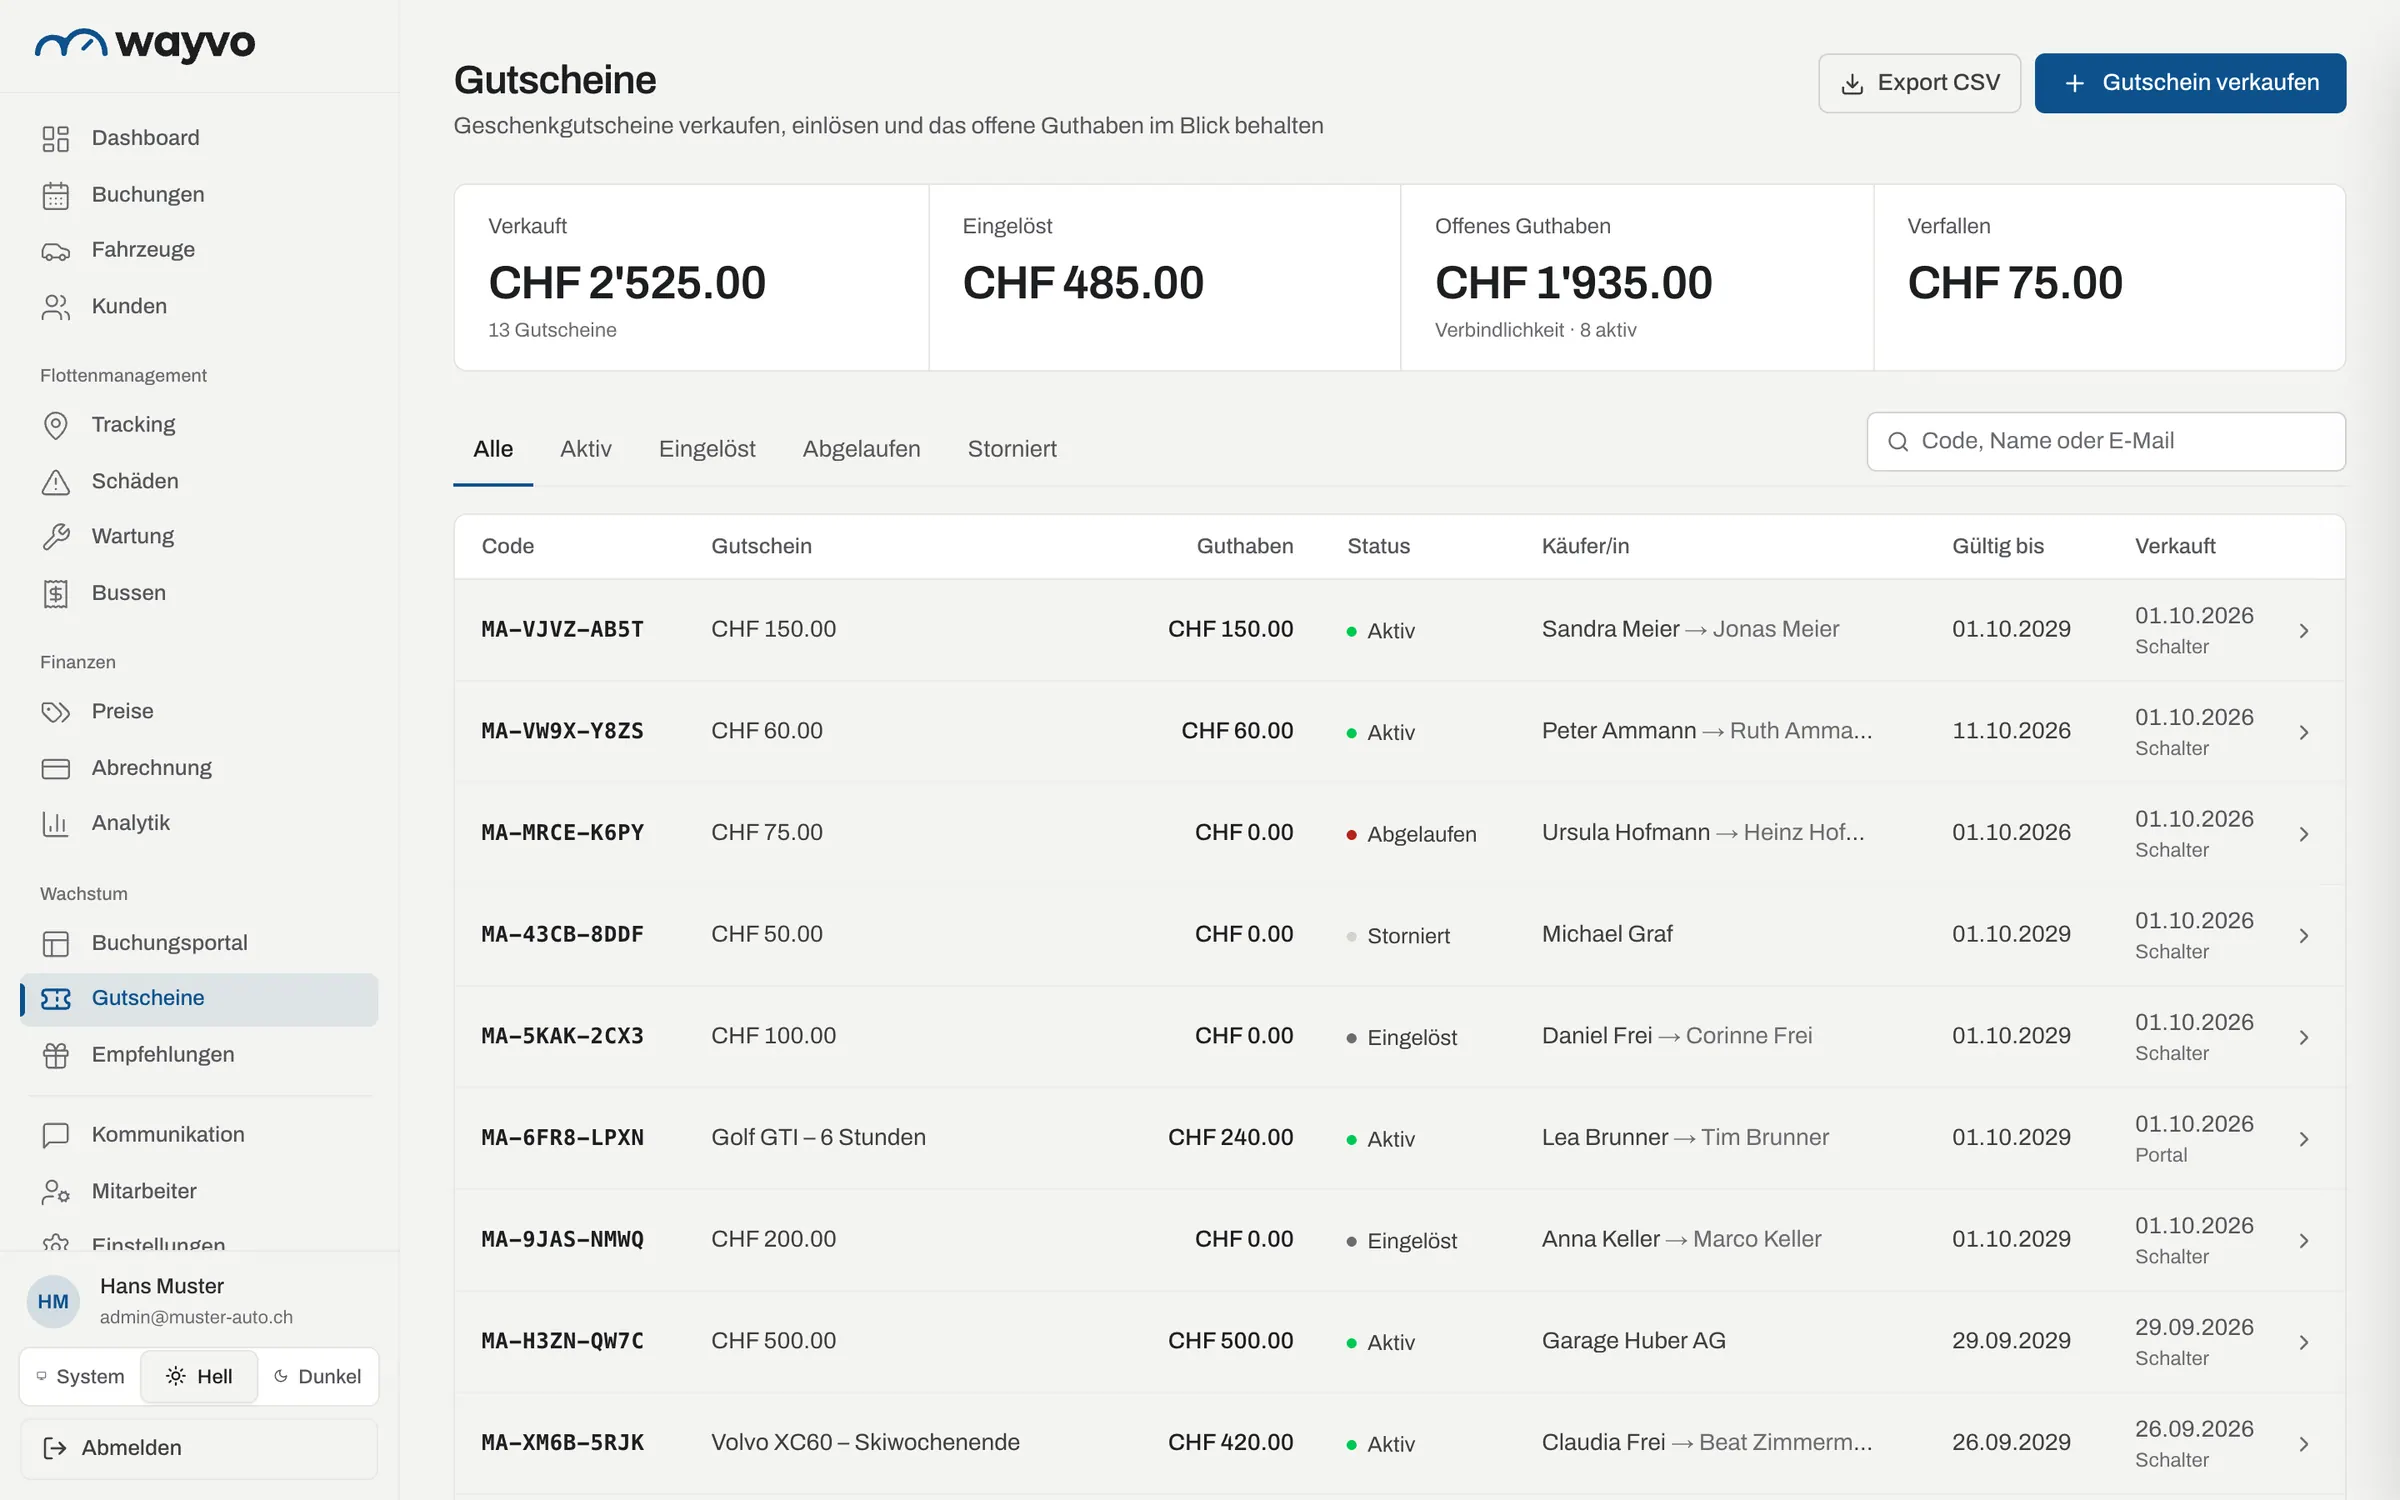
Task: Click the Abmelden logout button
Action: pos(199,1448)
